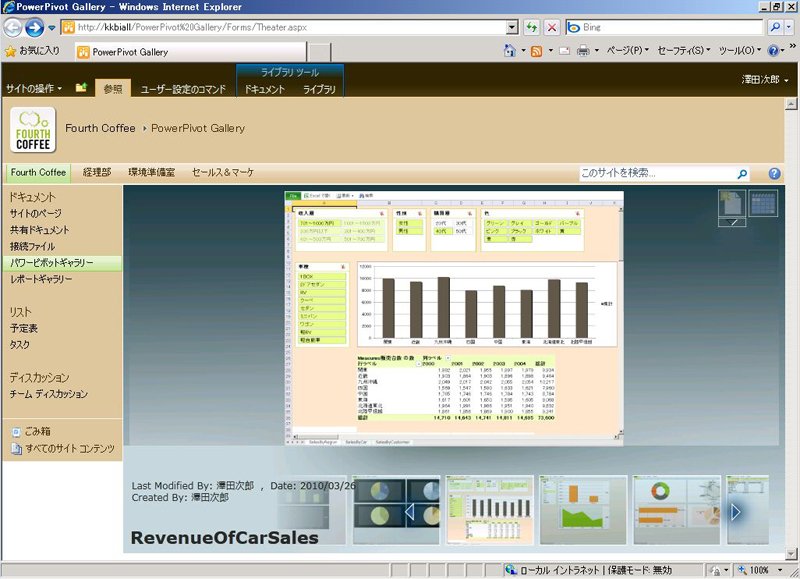Click the Bing magnifier search button

point(775,27)
